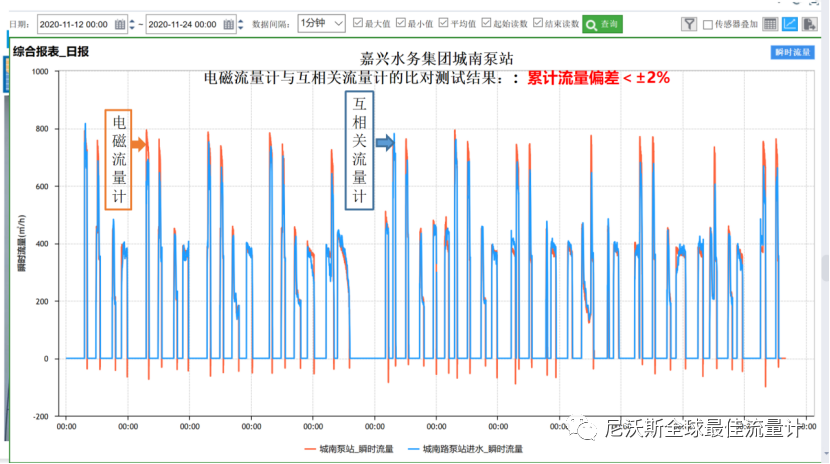Click the start date input field

[x=75, y=23]
